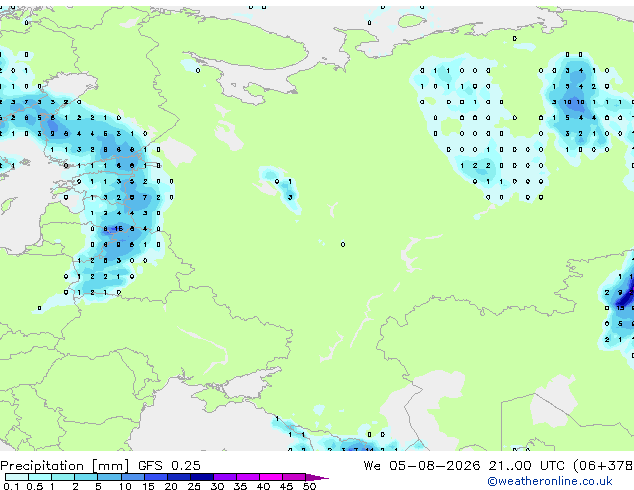
Task: Click the legend label '35'
Action: point(240,486)
